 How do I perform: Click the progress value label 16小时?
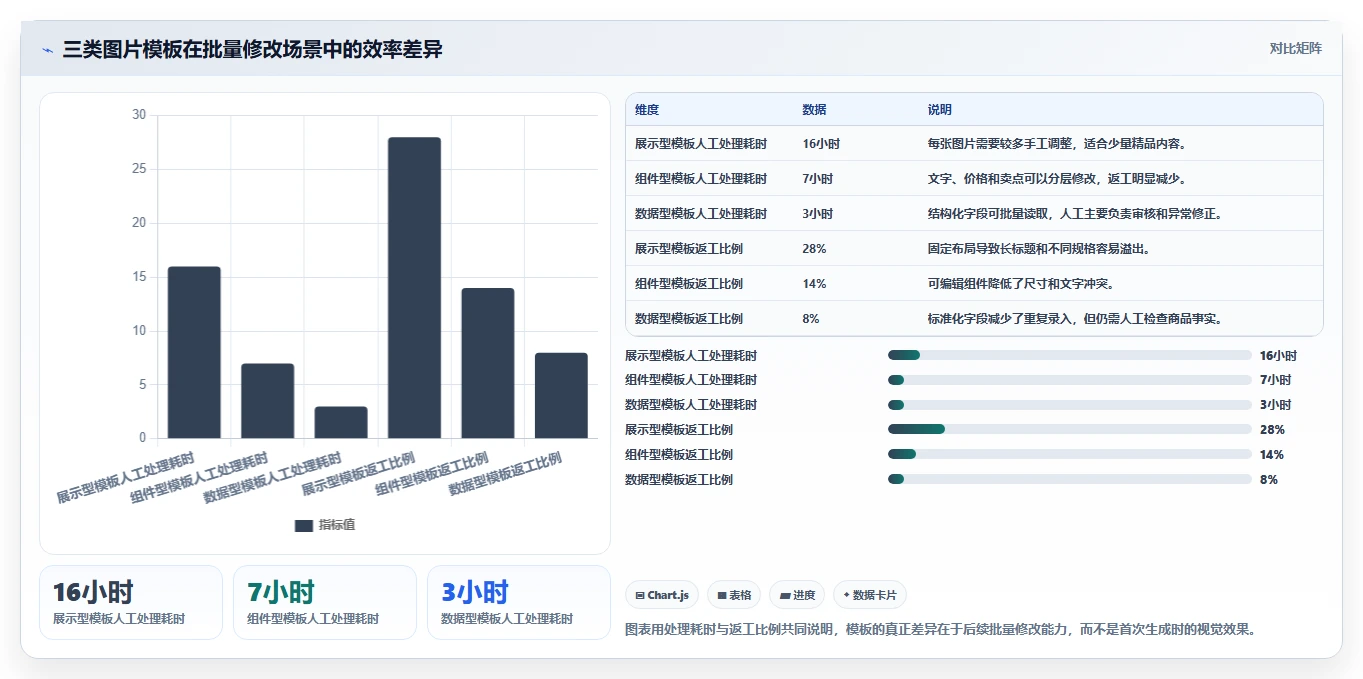pos(1278,355)
